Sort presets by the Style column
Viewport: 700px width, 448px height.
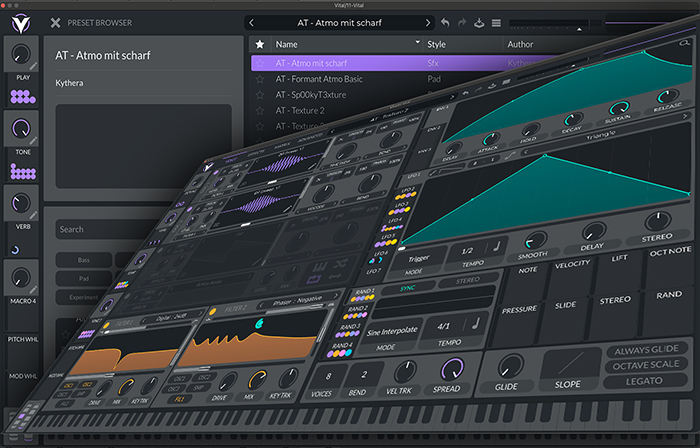(x=437, y=44)
